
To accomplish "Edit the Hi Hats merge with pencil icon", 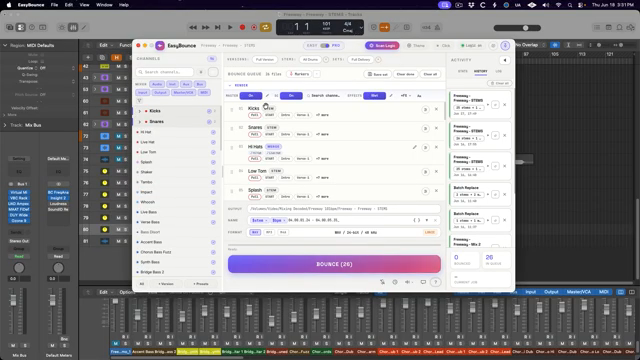I will pyautogui.click(x=415, y=147).
